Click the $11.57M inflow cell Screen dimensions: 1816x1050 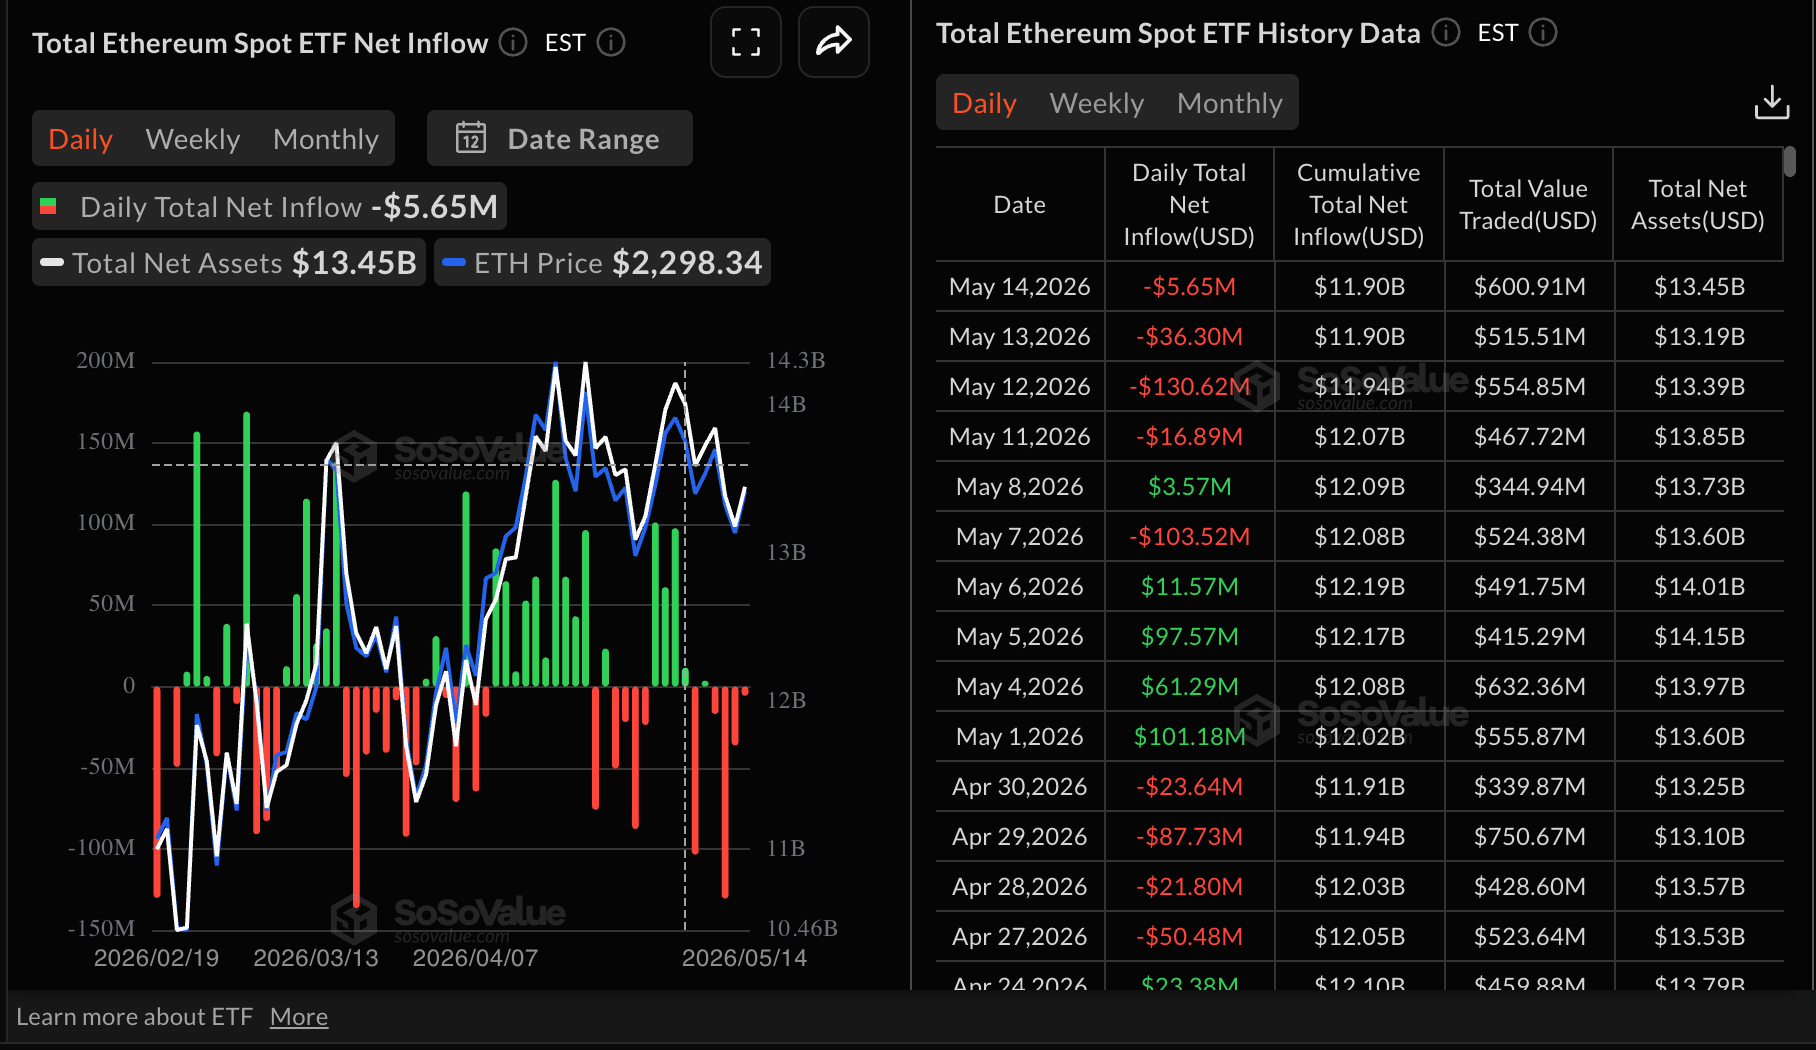tap(1189, 587)
